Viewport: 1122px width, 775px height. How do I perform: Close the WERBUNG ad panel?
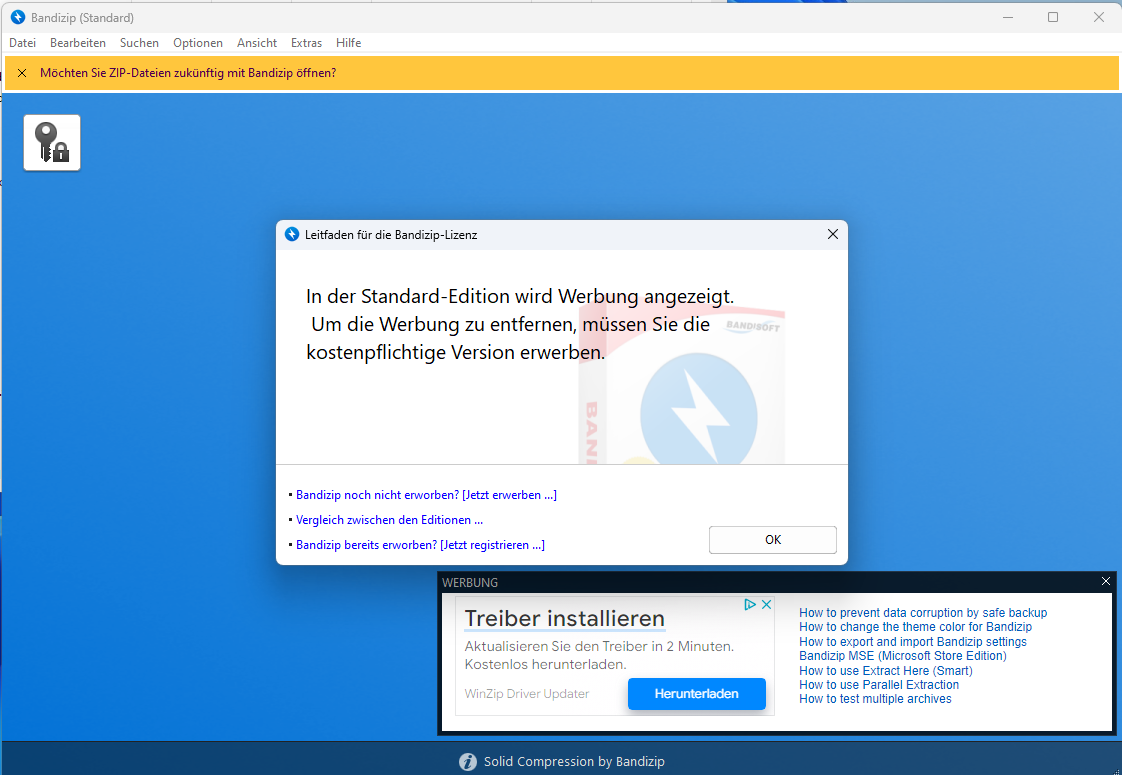[1106, 581]
